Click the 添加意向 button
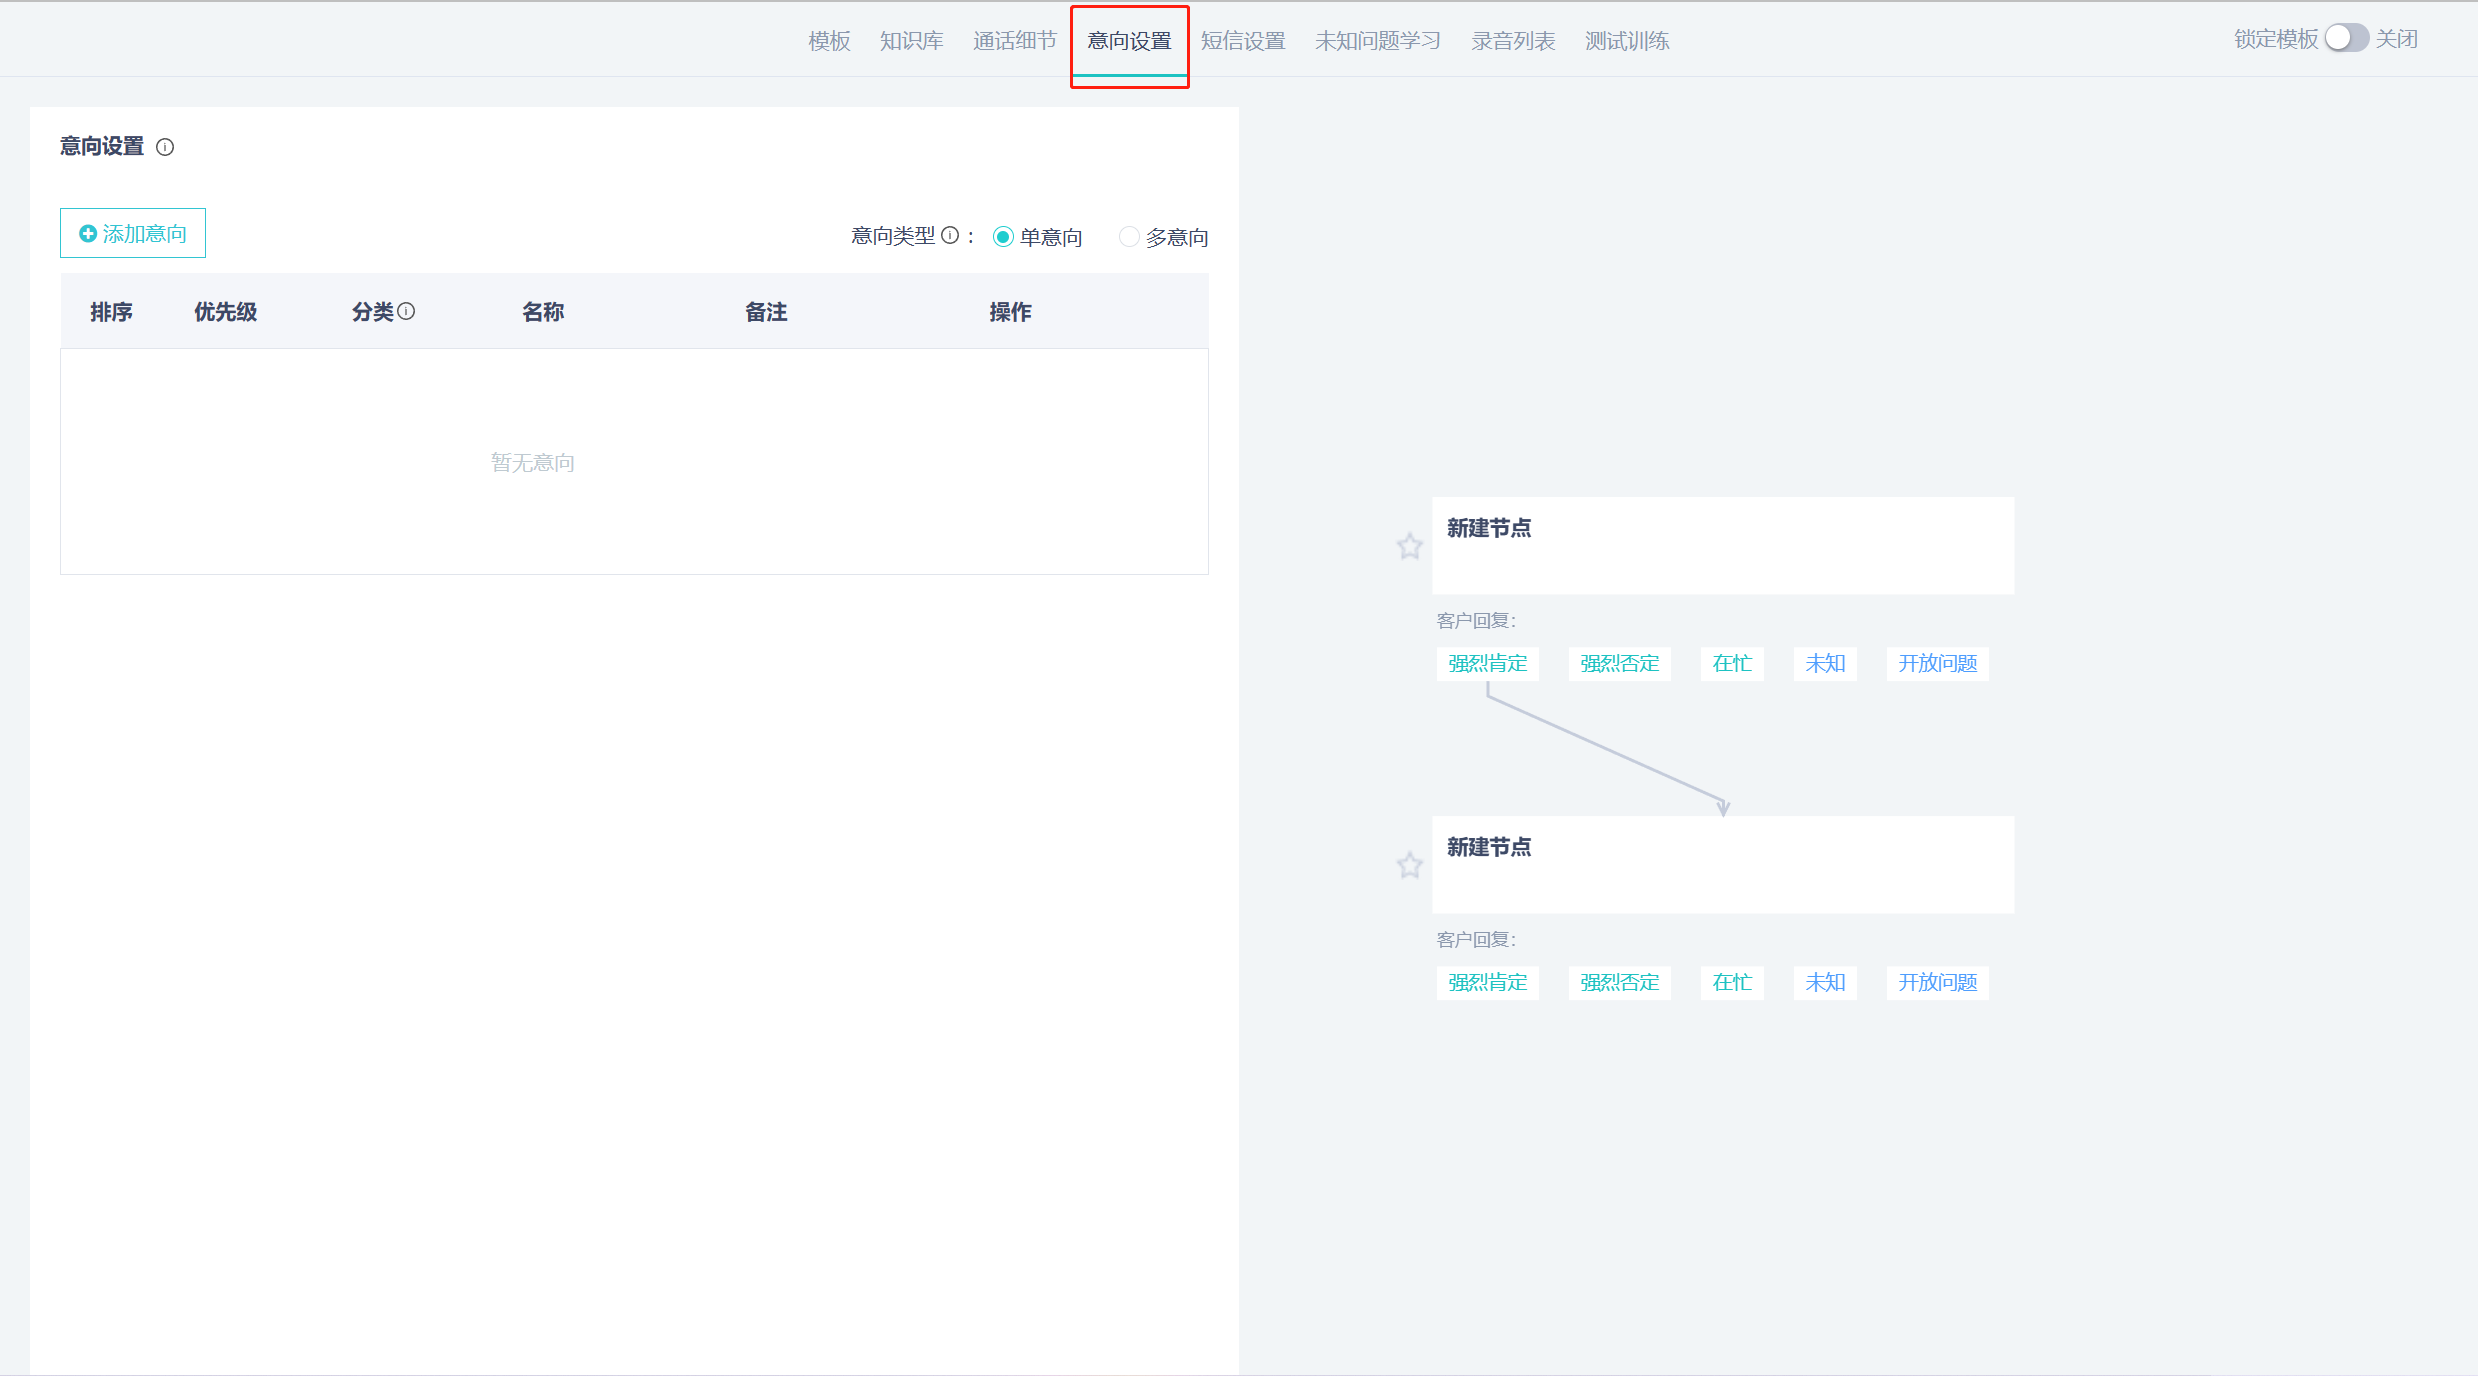This screenshot has height=1376, width=2478. coord(133,233)
